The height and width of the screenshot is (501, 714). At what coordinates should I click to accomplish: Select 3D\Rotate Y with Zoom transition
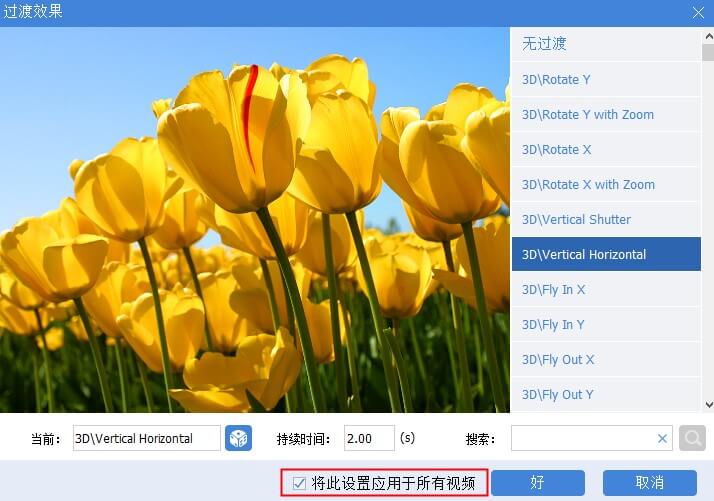pyautogui.click(x=606, y=114)
